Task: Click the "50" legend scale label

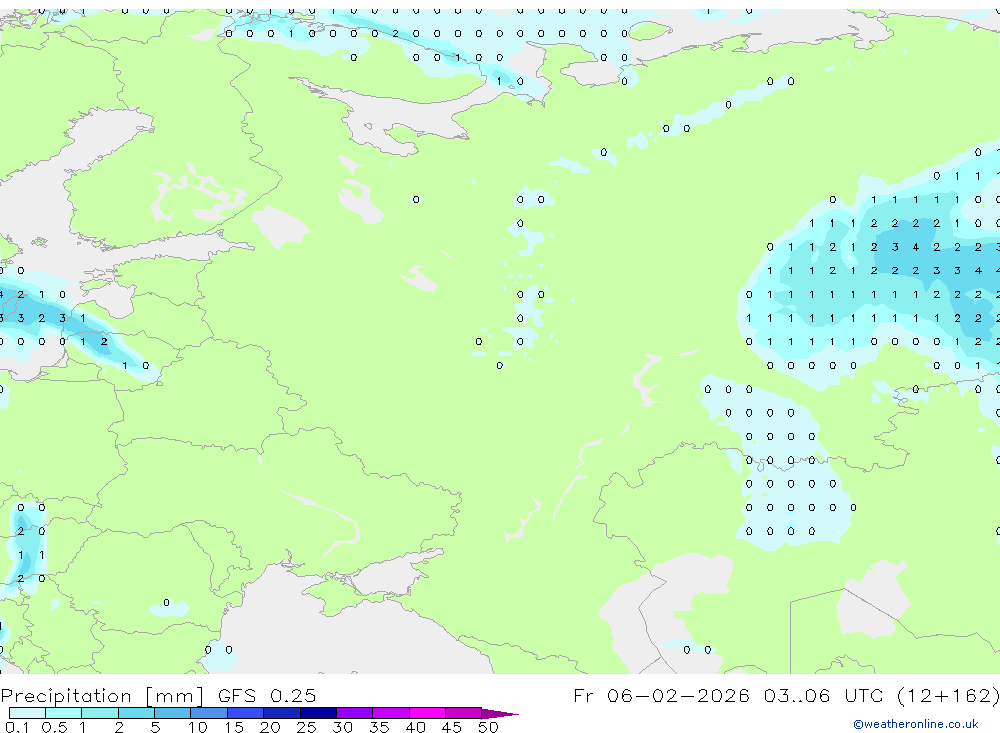Action: tap(489, 727)
